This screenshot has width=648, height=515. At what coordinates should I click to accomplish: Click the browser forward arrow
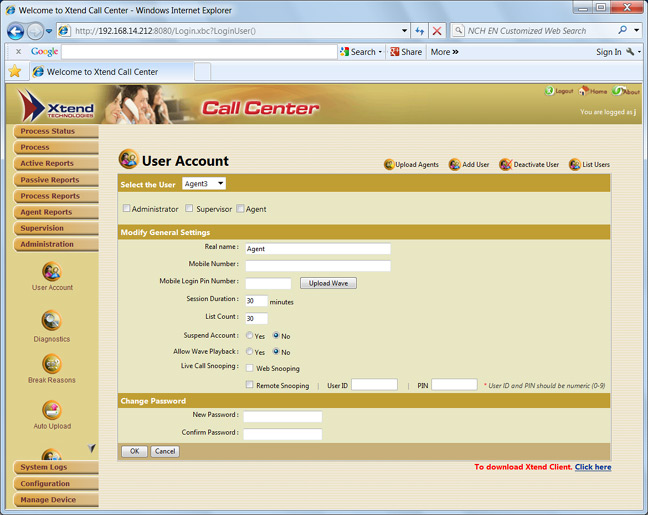tap(35, 31)
